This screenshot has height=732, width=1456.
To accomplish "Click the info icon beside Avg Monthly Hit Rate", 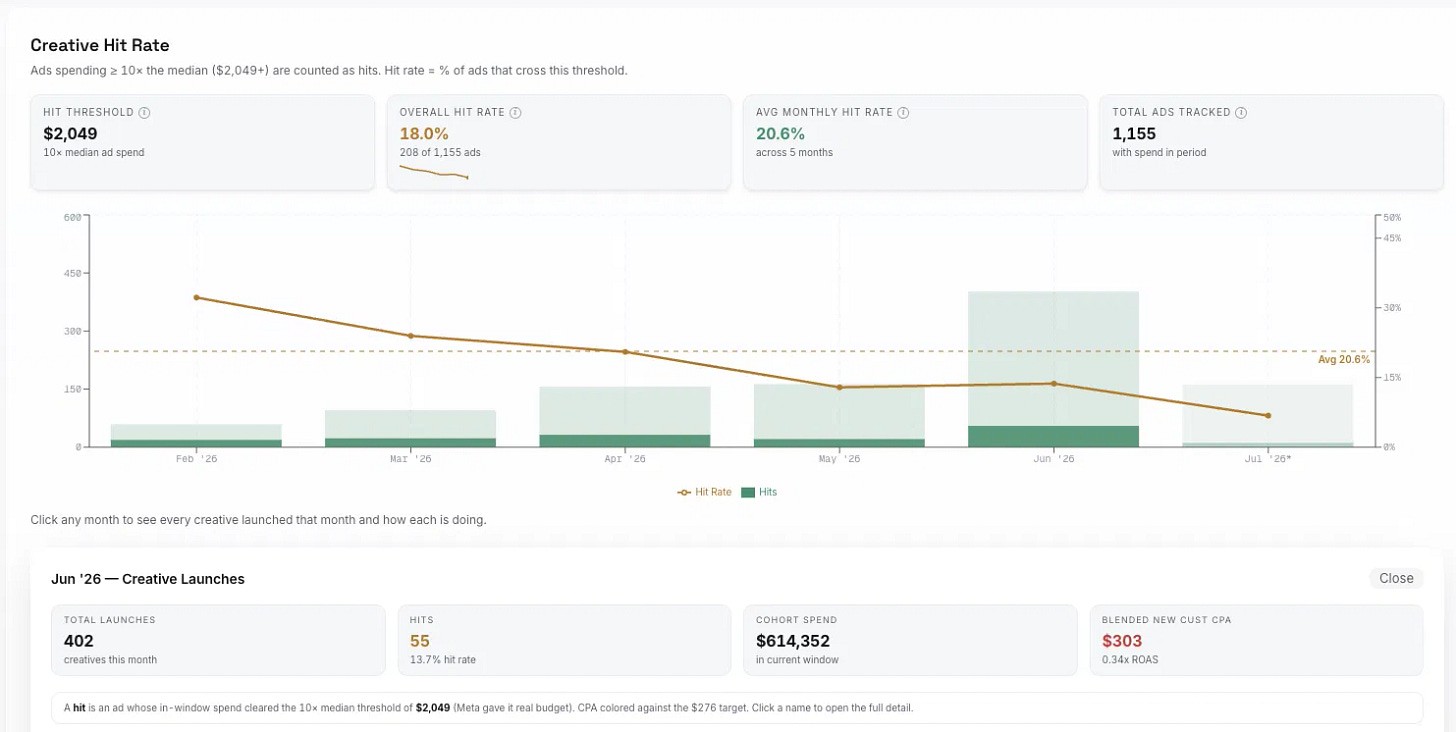I will click(903, 113).
